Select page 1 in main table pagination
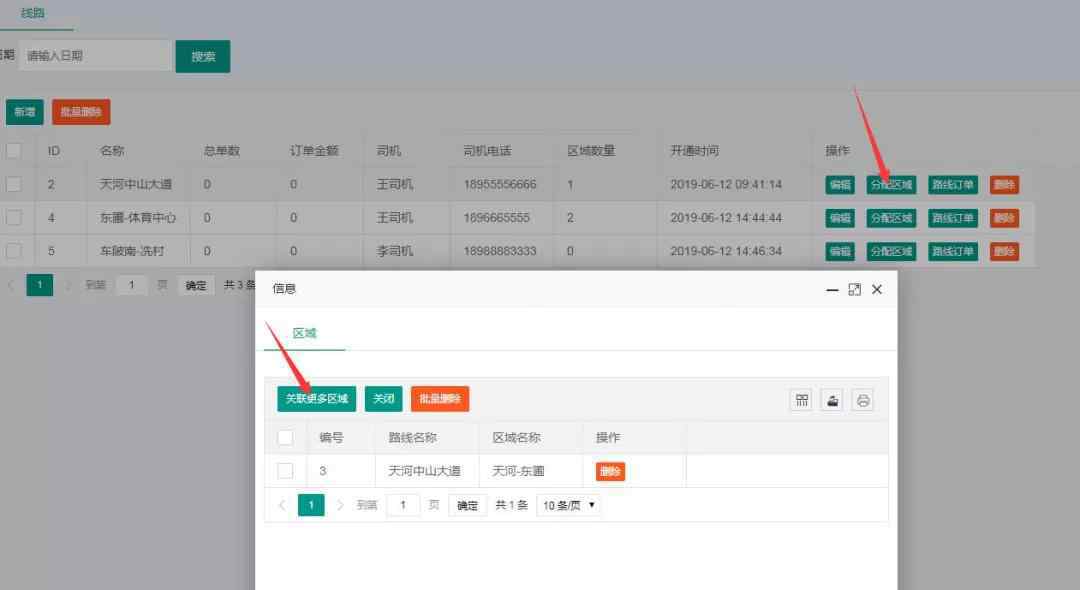 tap(40, 285)
